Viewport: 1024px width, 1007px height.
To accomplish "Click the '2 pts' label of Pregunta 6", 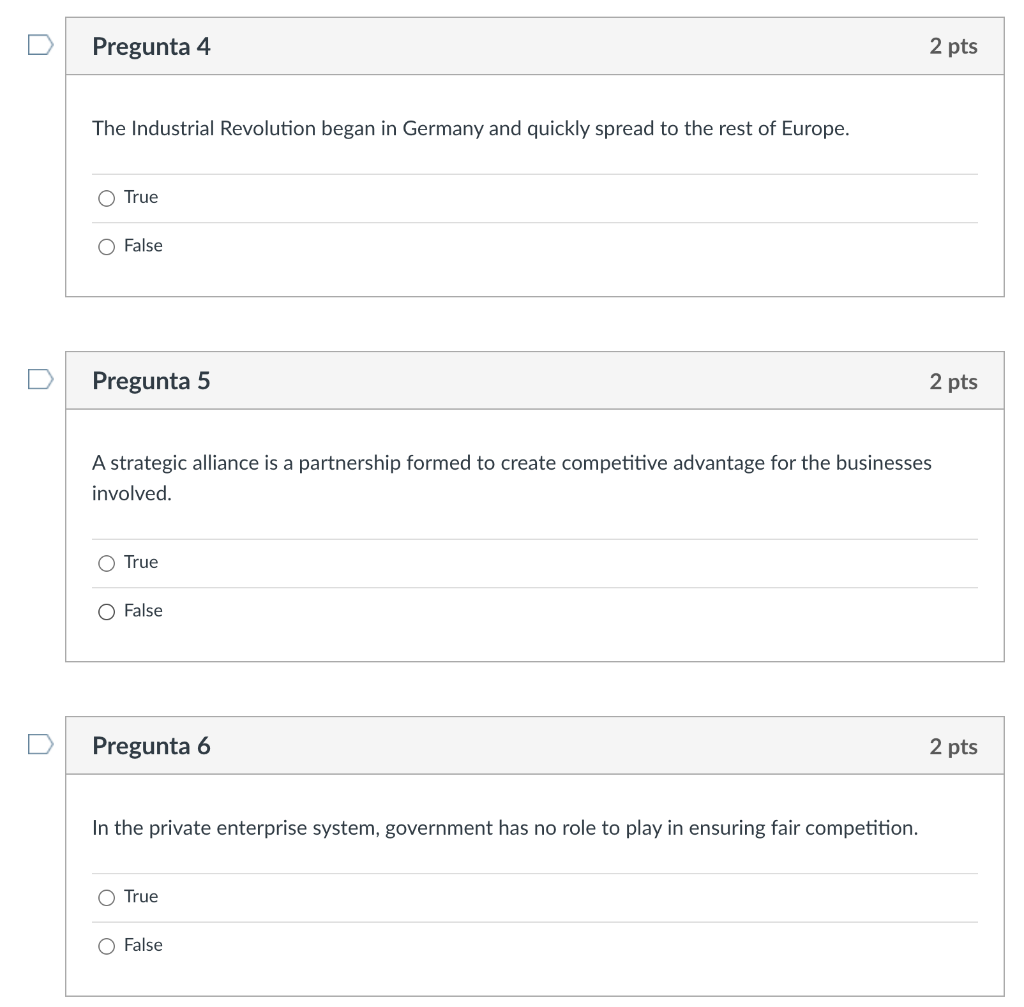I will coord(952,746).
